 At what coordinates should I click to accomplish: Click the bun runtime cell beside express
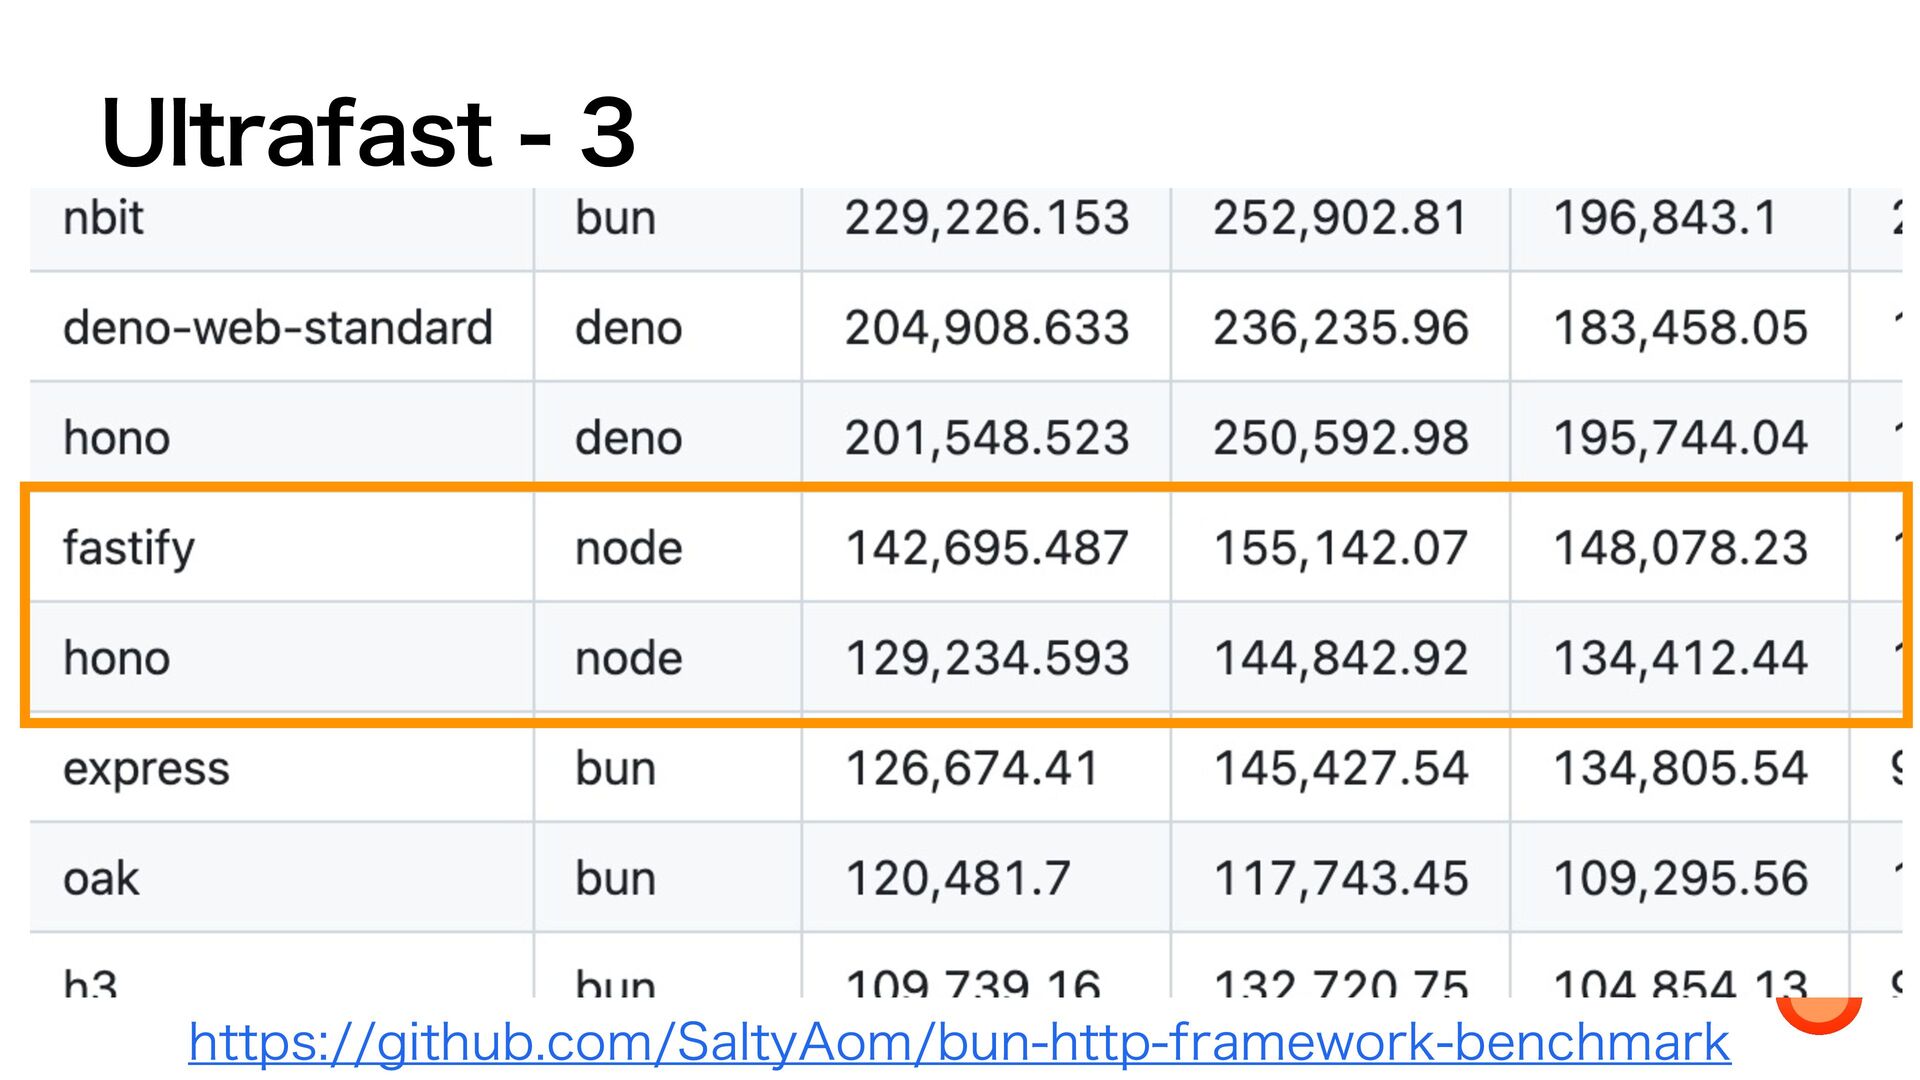pos(615,768)
